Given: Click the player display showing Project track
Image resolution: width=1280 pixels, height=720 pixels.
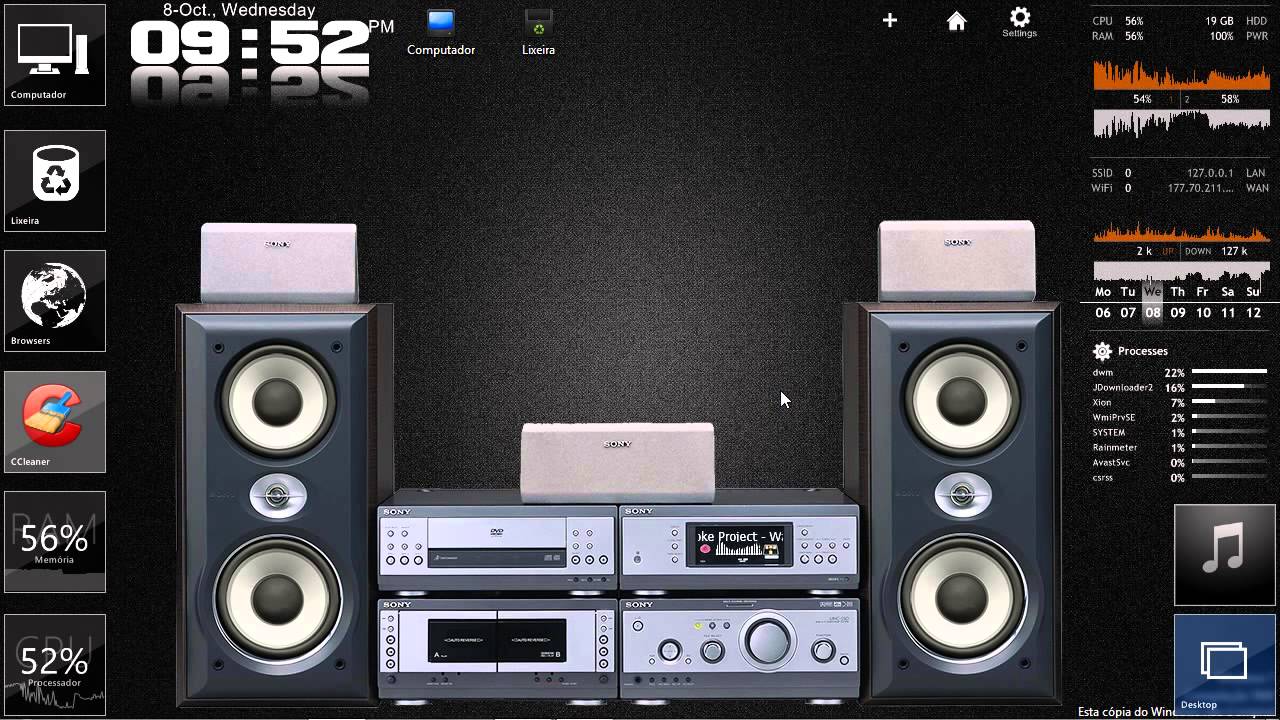Looking at the screenshot, I should click(739, 546).
